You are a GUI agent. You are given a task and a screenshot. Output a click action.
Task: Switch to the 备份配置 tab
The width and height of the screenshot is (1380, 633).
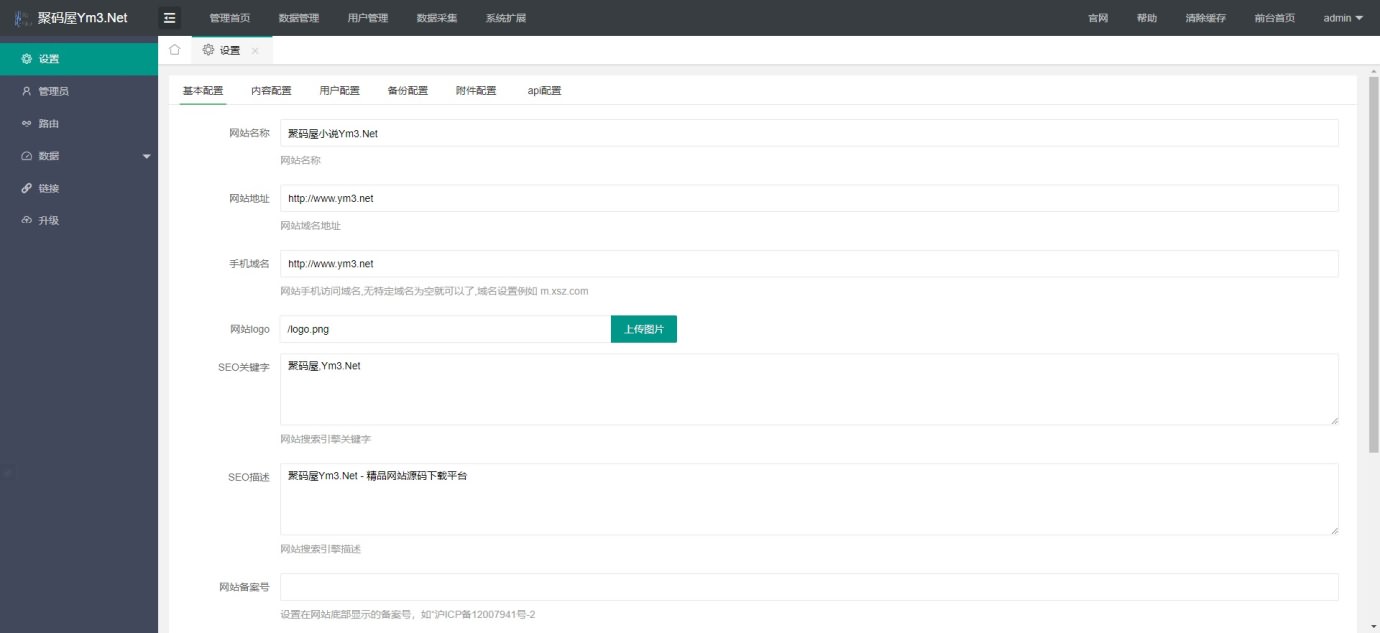tap(407, 91)
